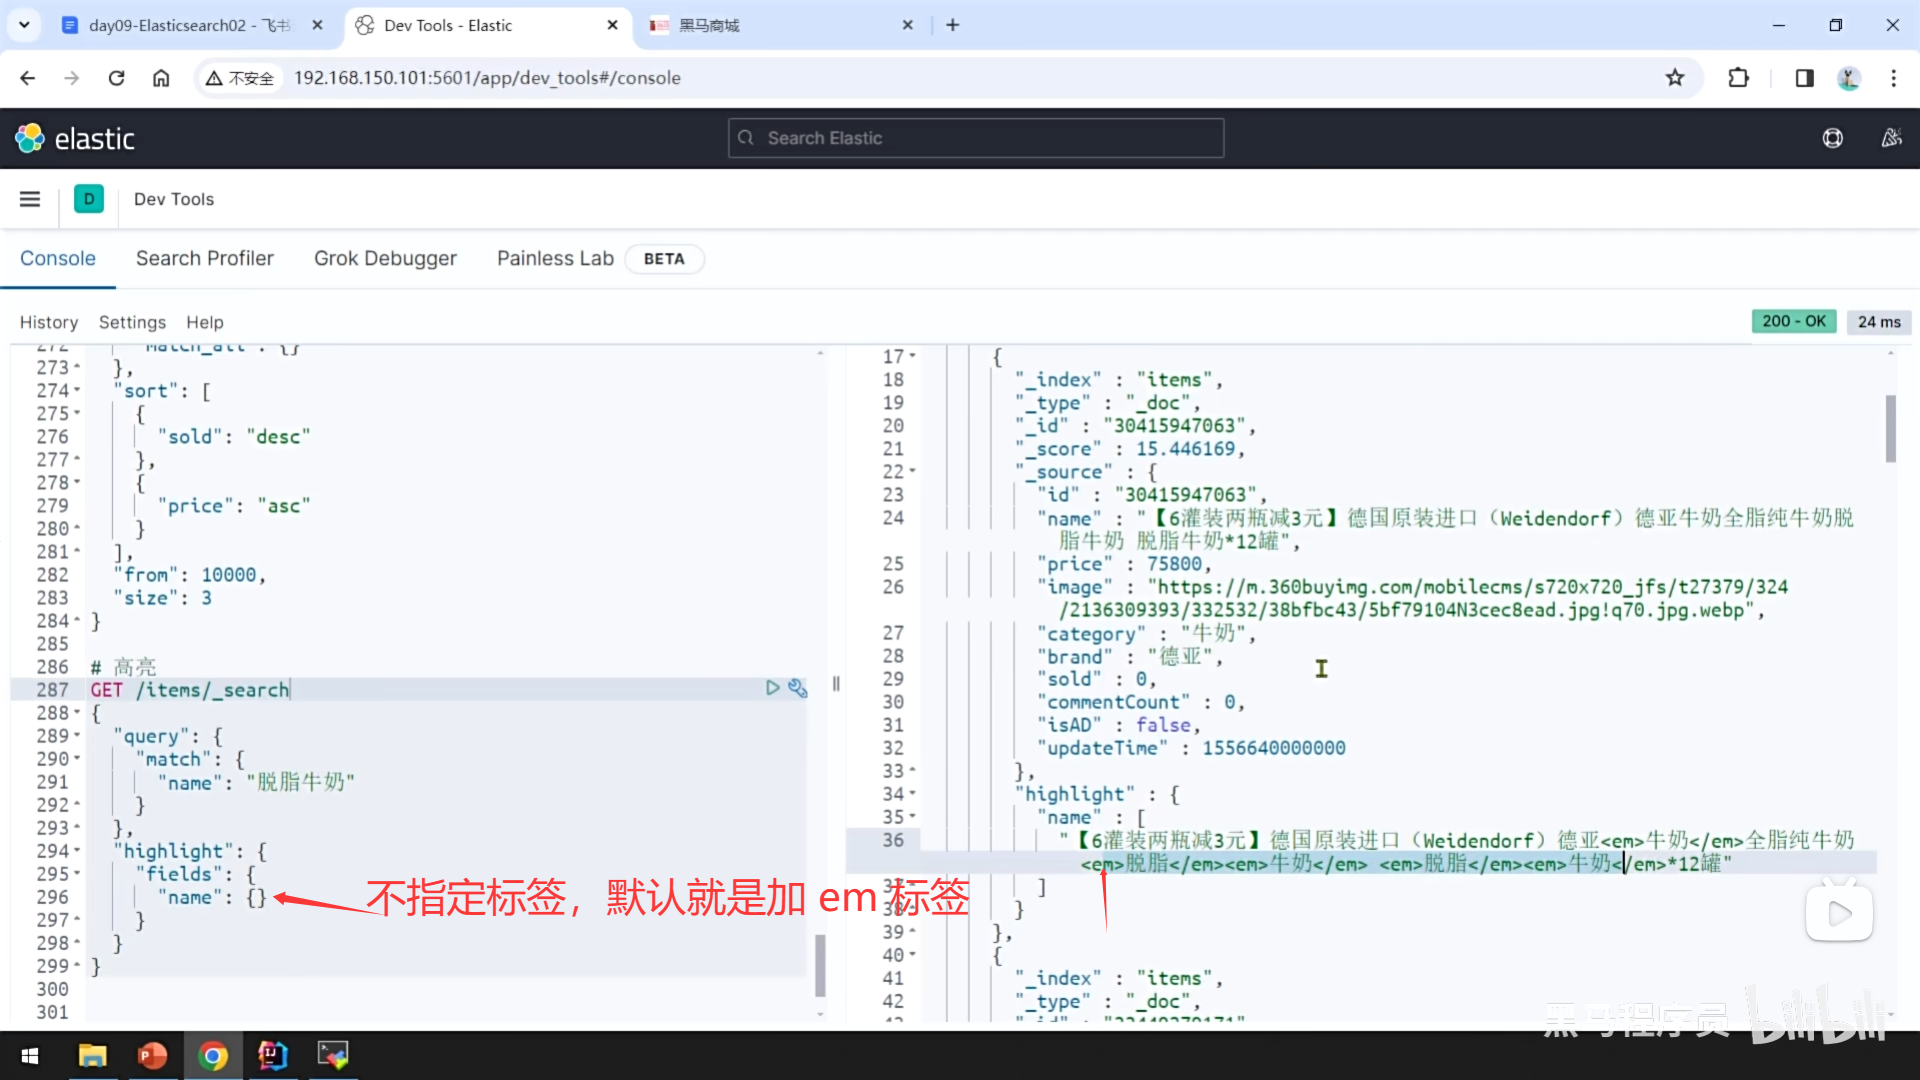
Task: Collapse the query block fold arrow at line 289
Action: click(x=78, y=736)
